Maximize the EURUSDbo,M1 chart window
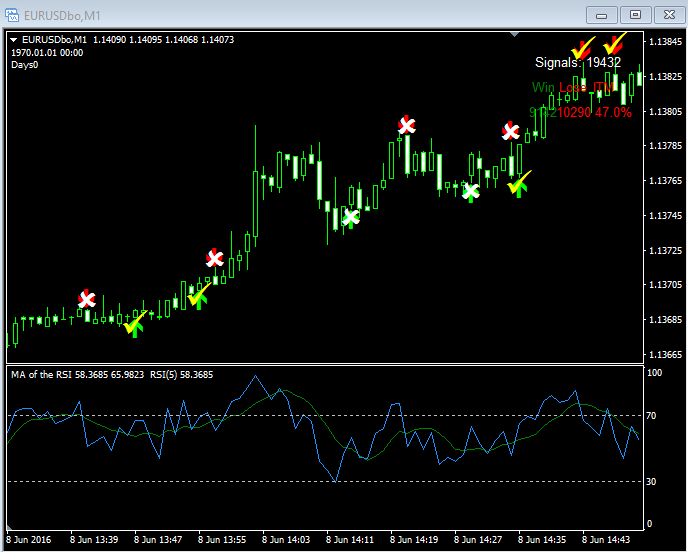 click(x=635, y=15)
